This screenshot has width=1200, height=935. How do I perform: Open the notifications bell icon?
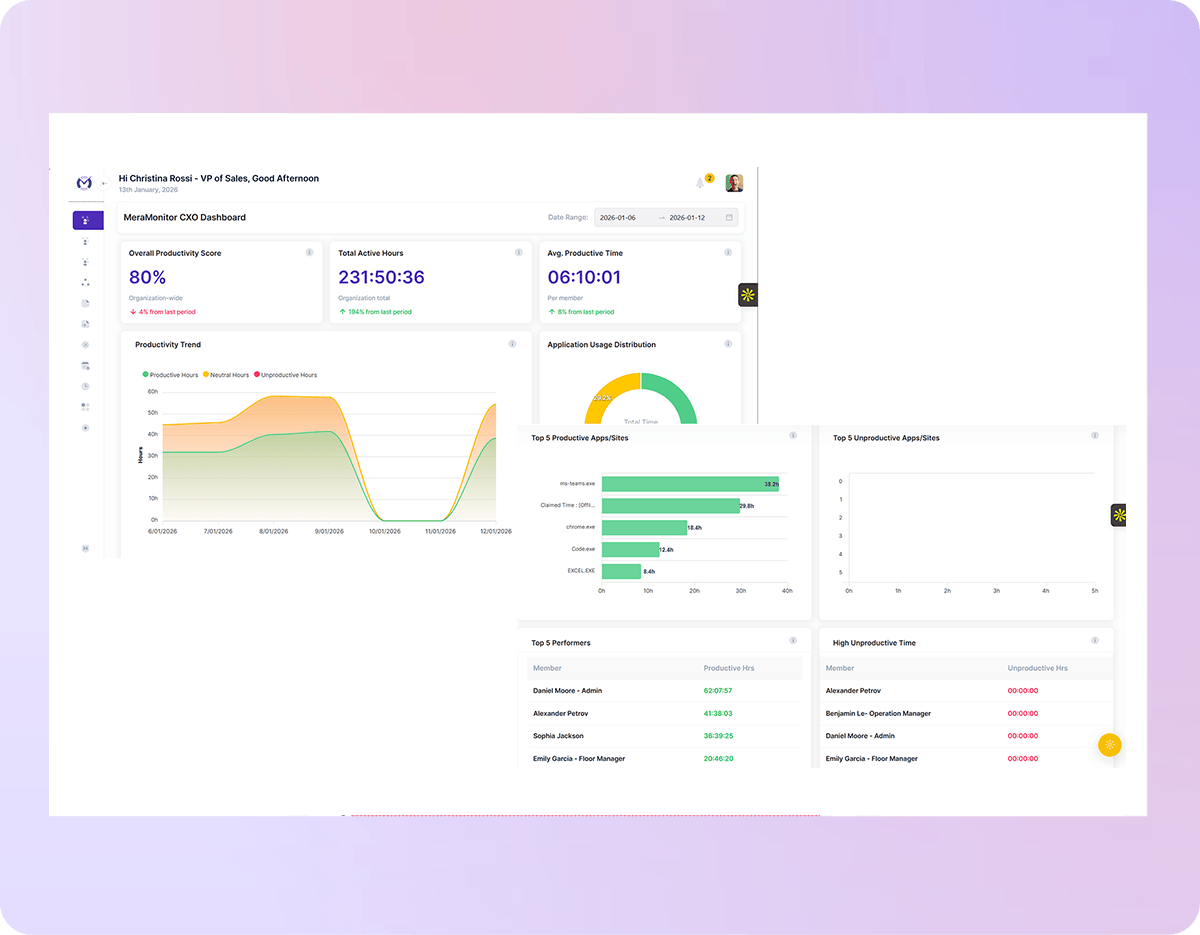pyautogui.click(x=700, y=183)
